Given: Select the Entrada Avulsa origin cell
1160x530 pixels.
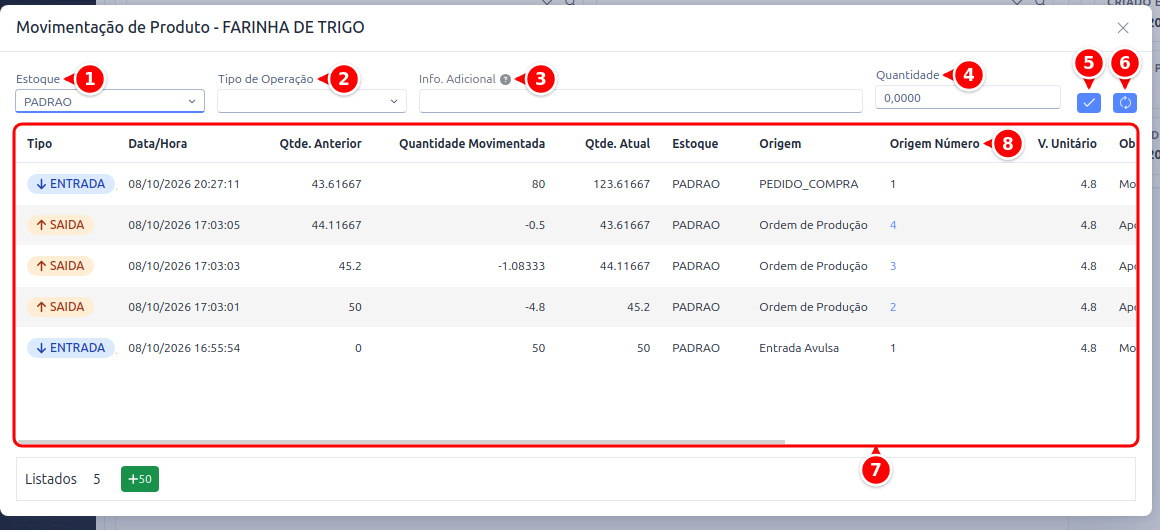Looking at the screenshot, I should tap(799, 348).
